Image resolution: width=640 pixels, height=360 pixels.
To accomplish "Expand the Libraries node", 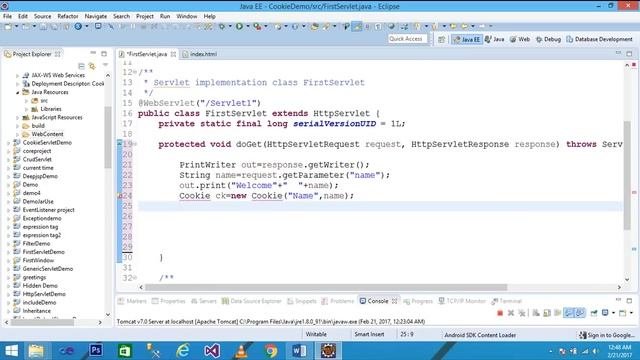I will coord(26,109).
